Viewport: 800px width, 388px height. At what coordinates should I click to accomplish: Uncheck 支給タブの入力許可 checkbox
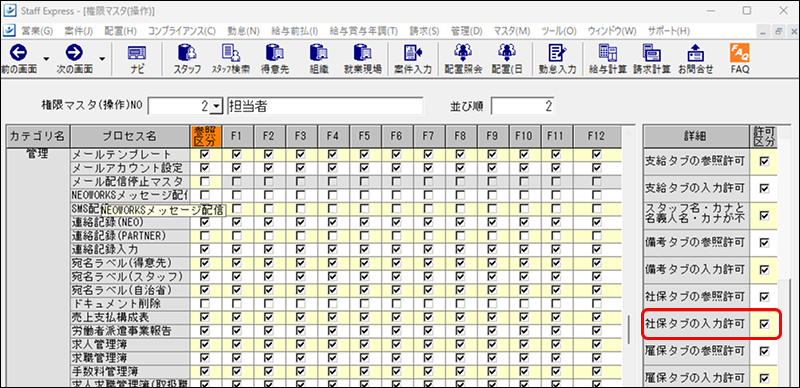point(764,188)
